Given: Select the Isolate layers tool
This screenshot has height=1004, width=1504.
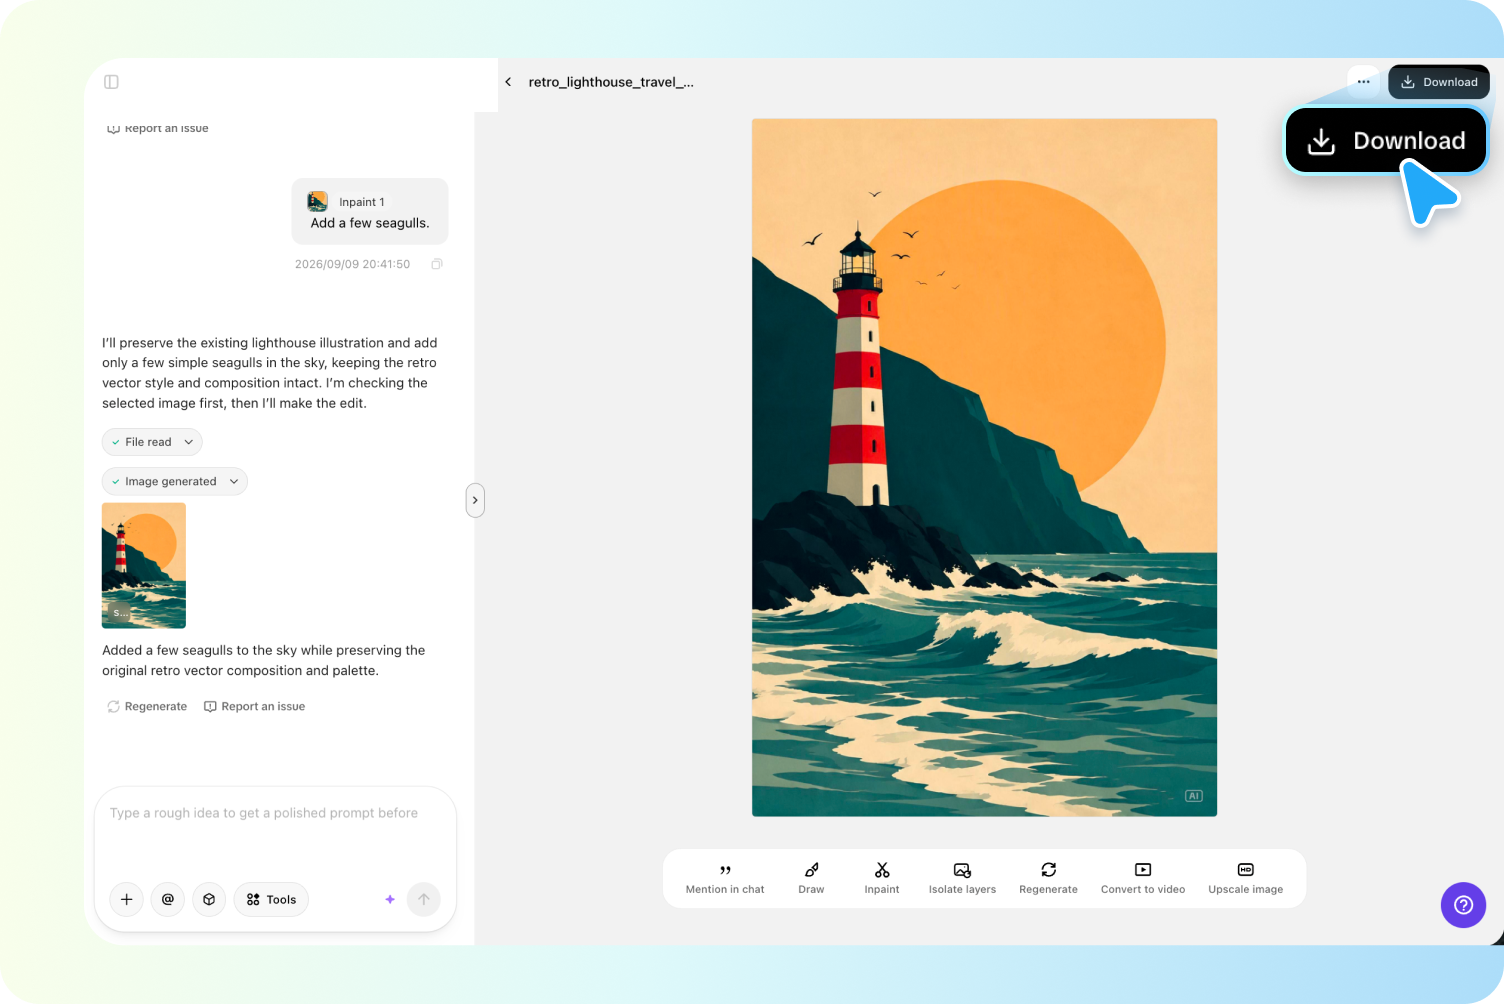Looking at the screenshot, I should tap(962, 878).
